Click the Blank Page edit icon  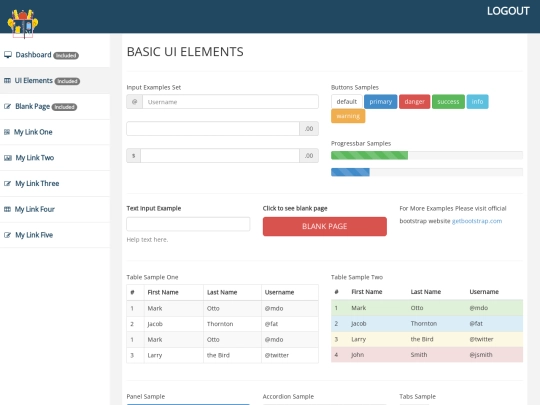pos(8,106)
